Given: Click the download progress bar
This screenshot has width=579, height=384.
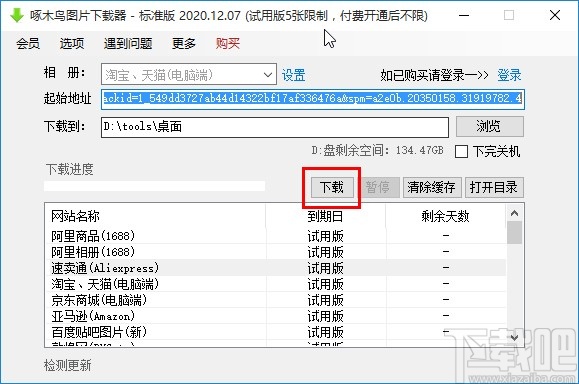Looking at the screenshot, I should coord(154,186).
